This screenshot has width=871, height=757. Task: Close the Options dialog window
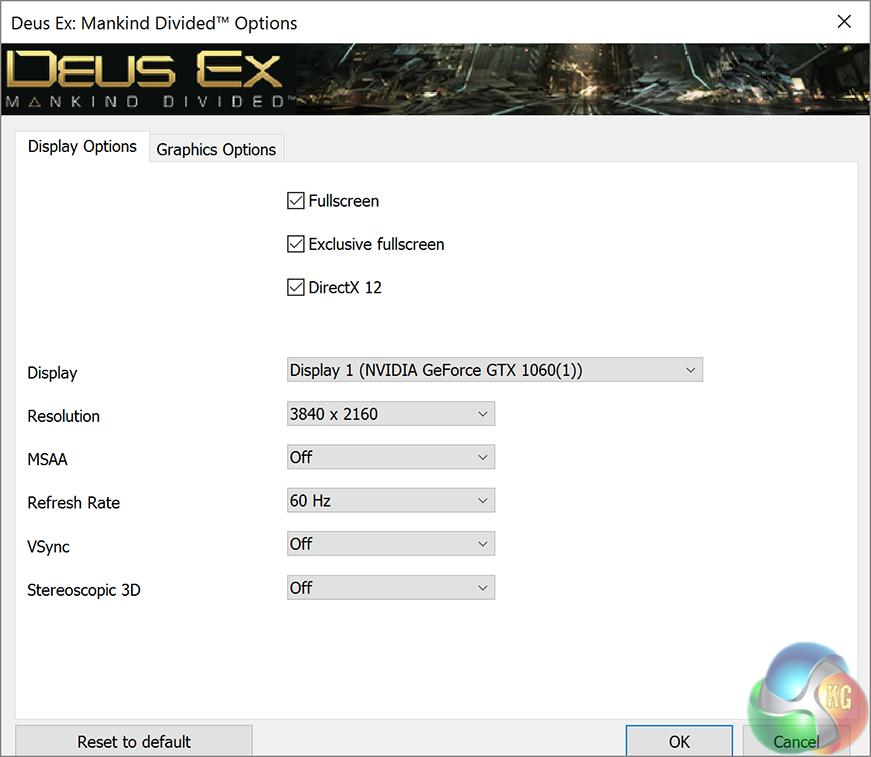[x=844, y=22]
